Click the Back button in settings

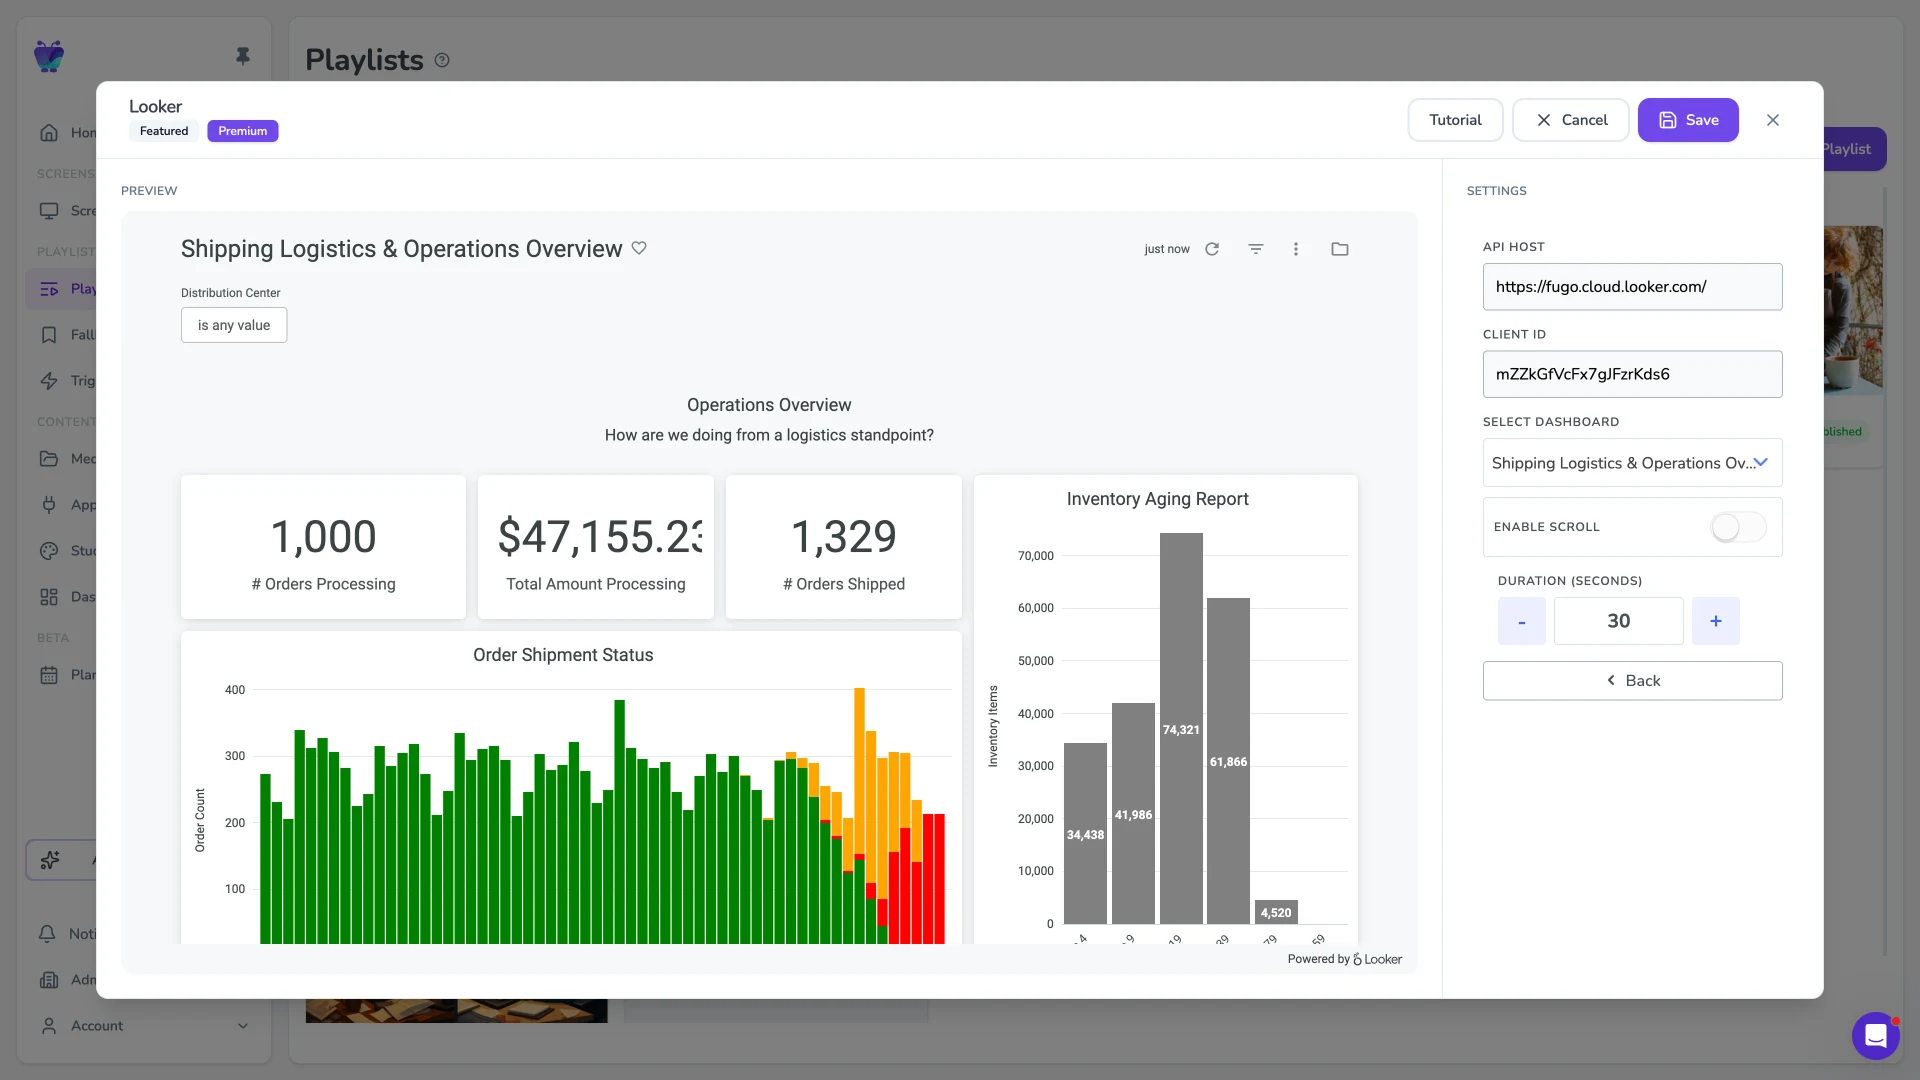point(1632,681)
